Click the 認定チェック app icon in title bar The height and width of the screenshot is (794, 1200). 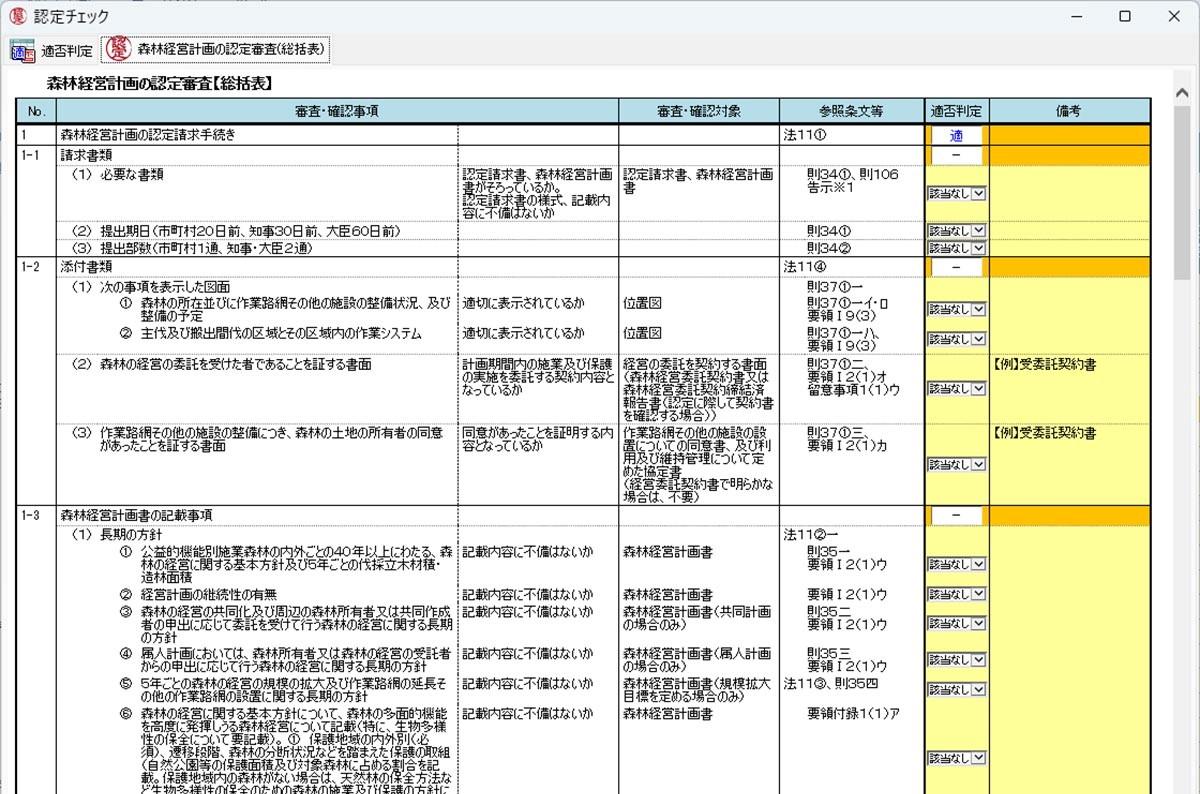(17, 16)
